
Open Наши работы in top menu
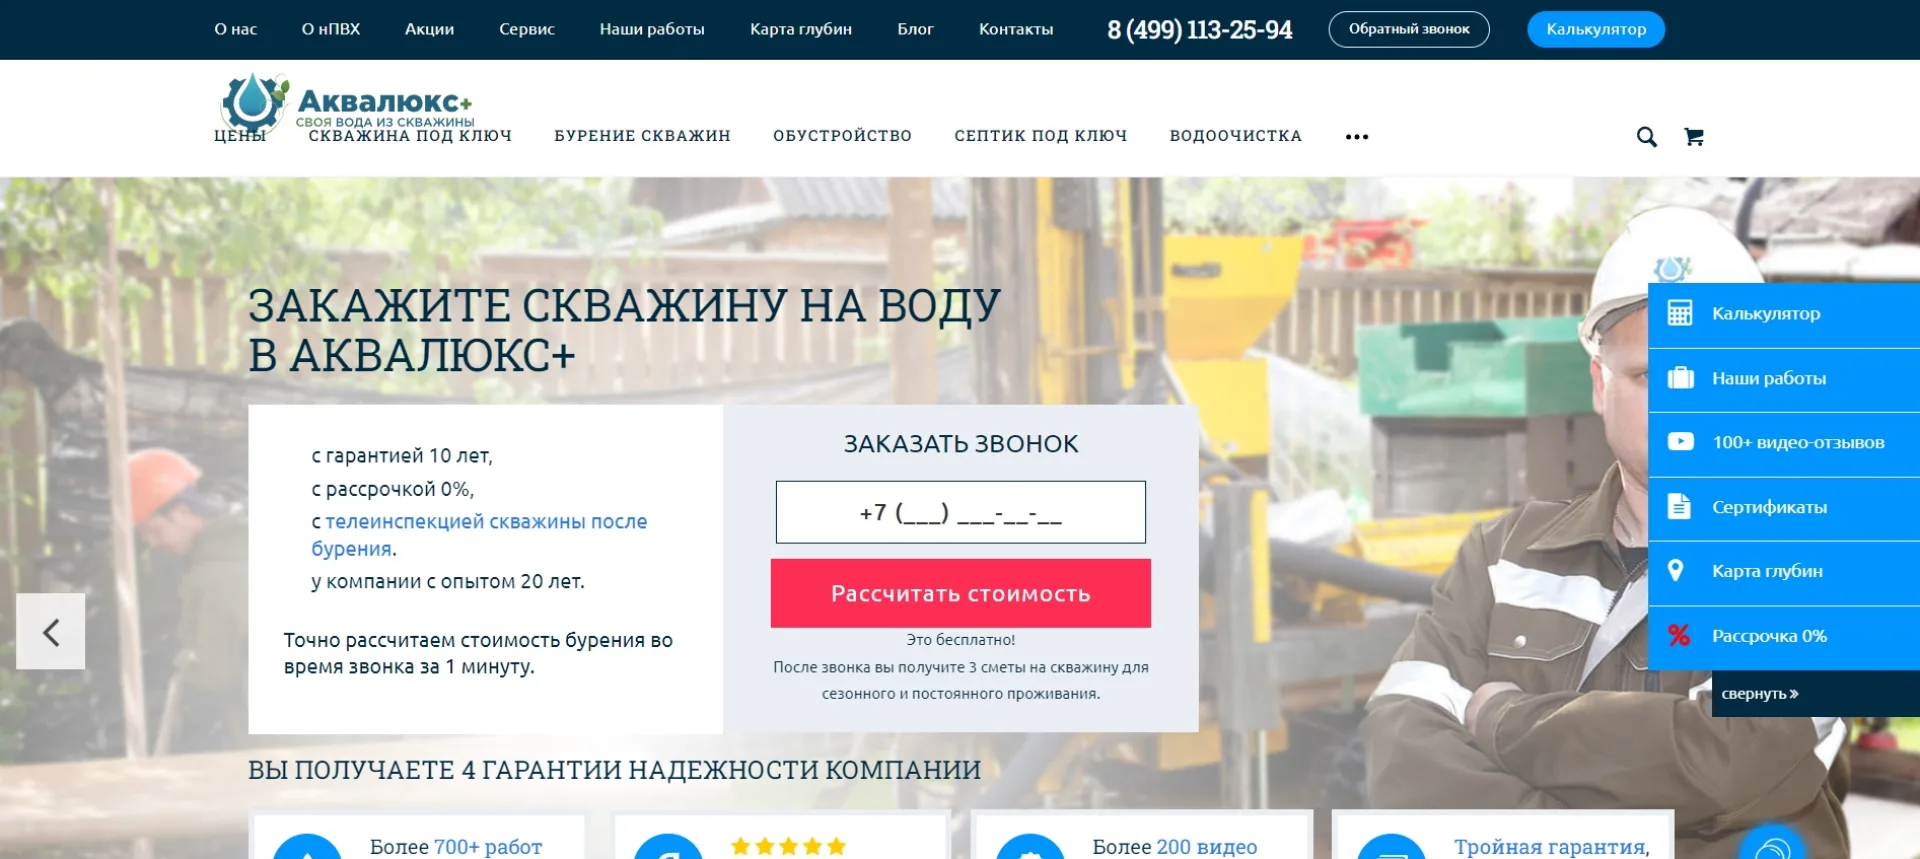click(x=652, y=29)
